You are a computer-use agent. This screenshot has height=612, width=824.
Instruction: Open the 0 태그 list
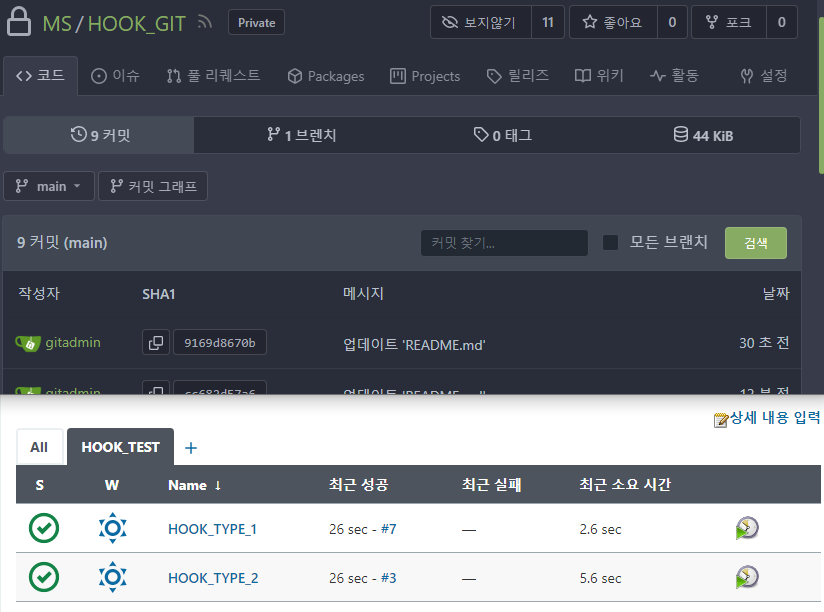503,135
